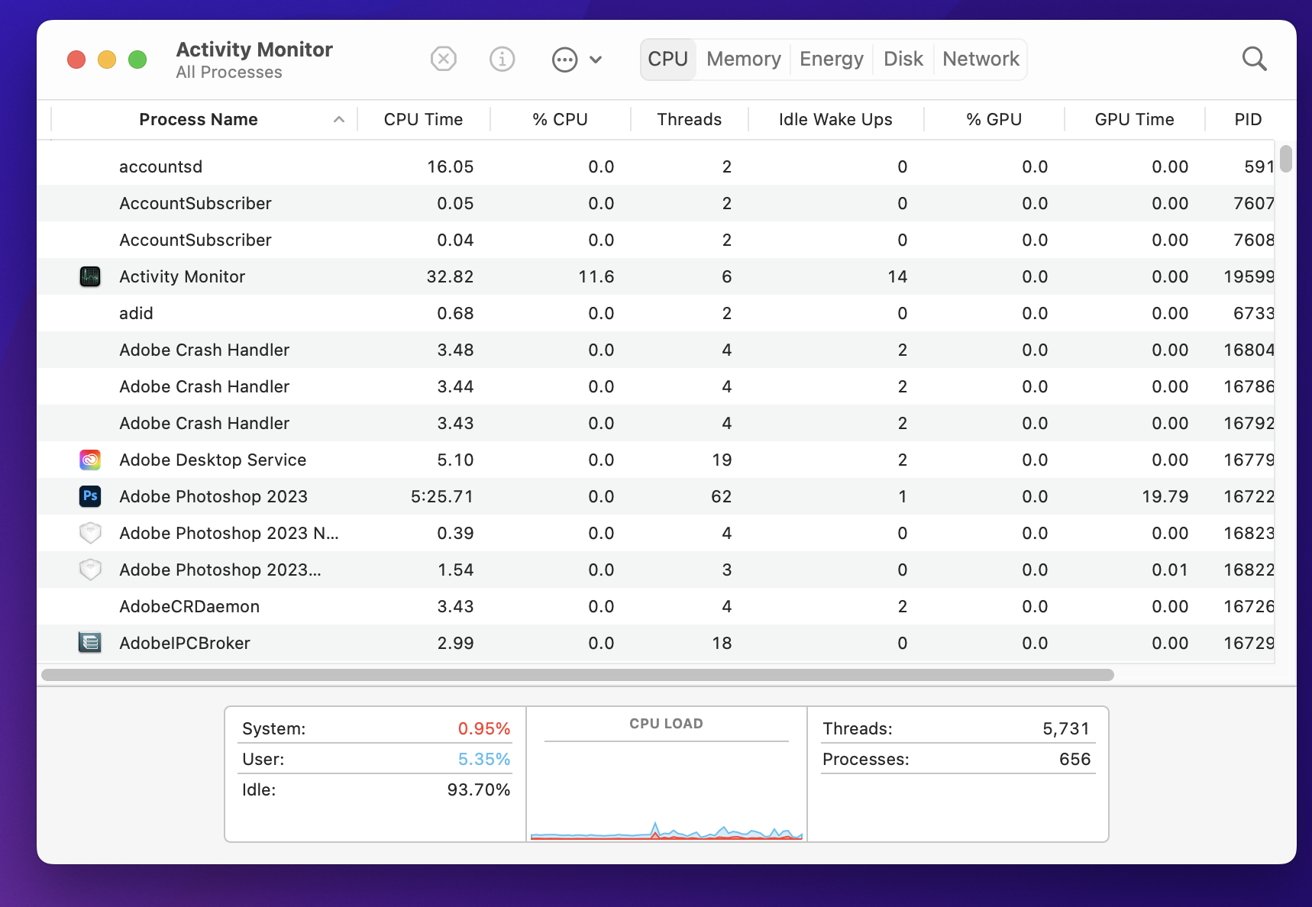Click the User 5.35% statistic
The width and height of the screenshot is (1312, 907).
click(376, 759)
